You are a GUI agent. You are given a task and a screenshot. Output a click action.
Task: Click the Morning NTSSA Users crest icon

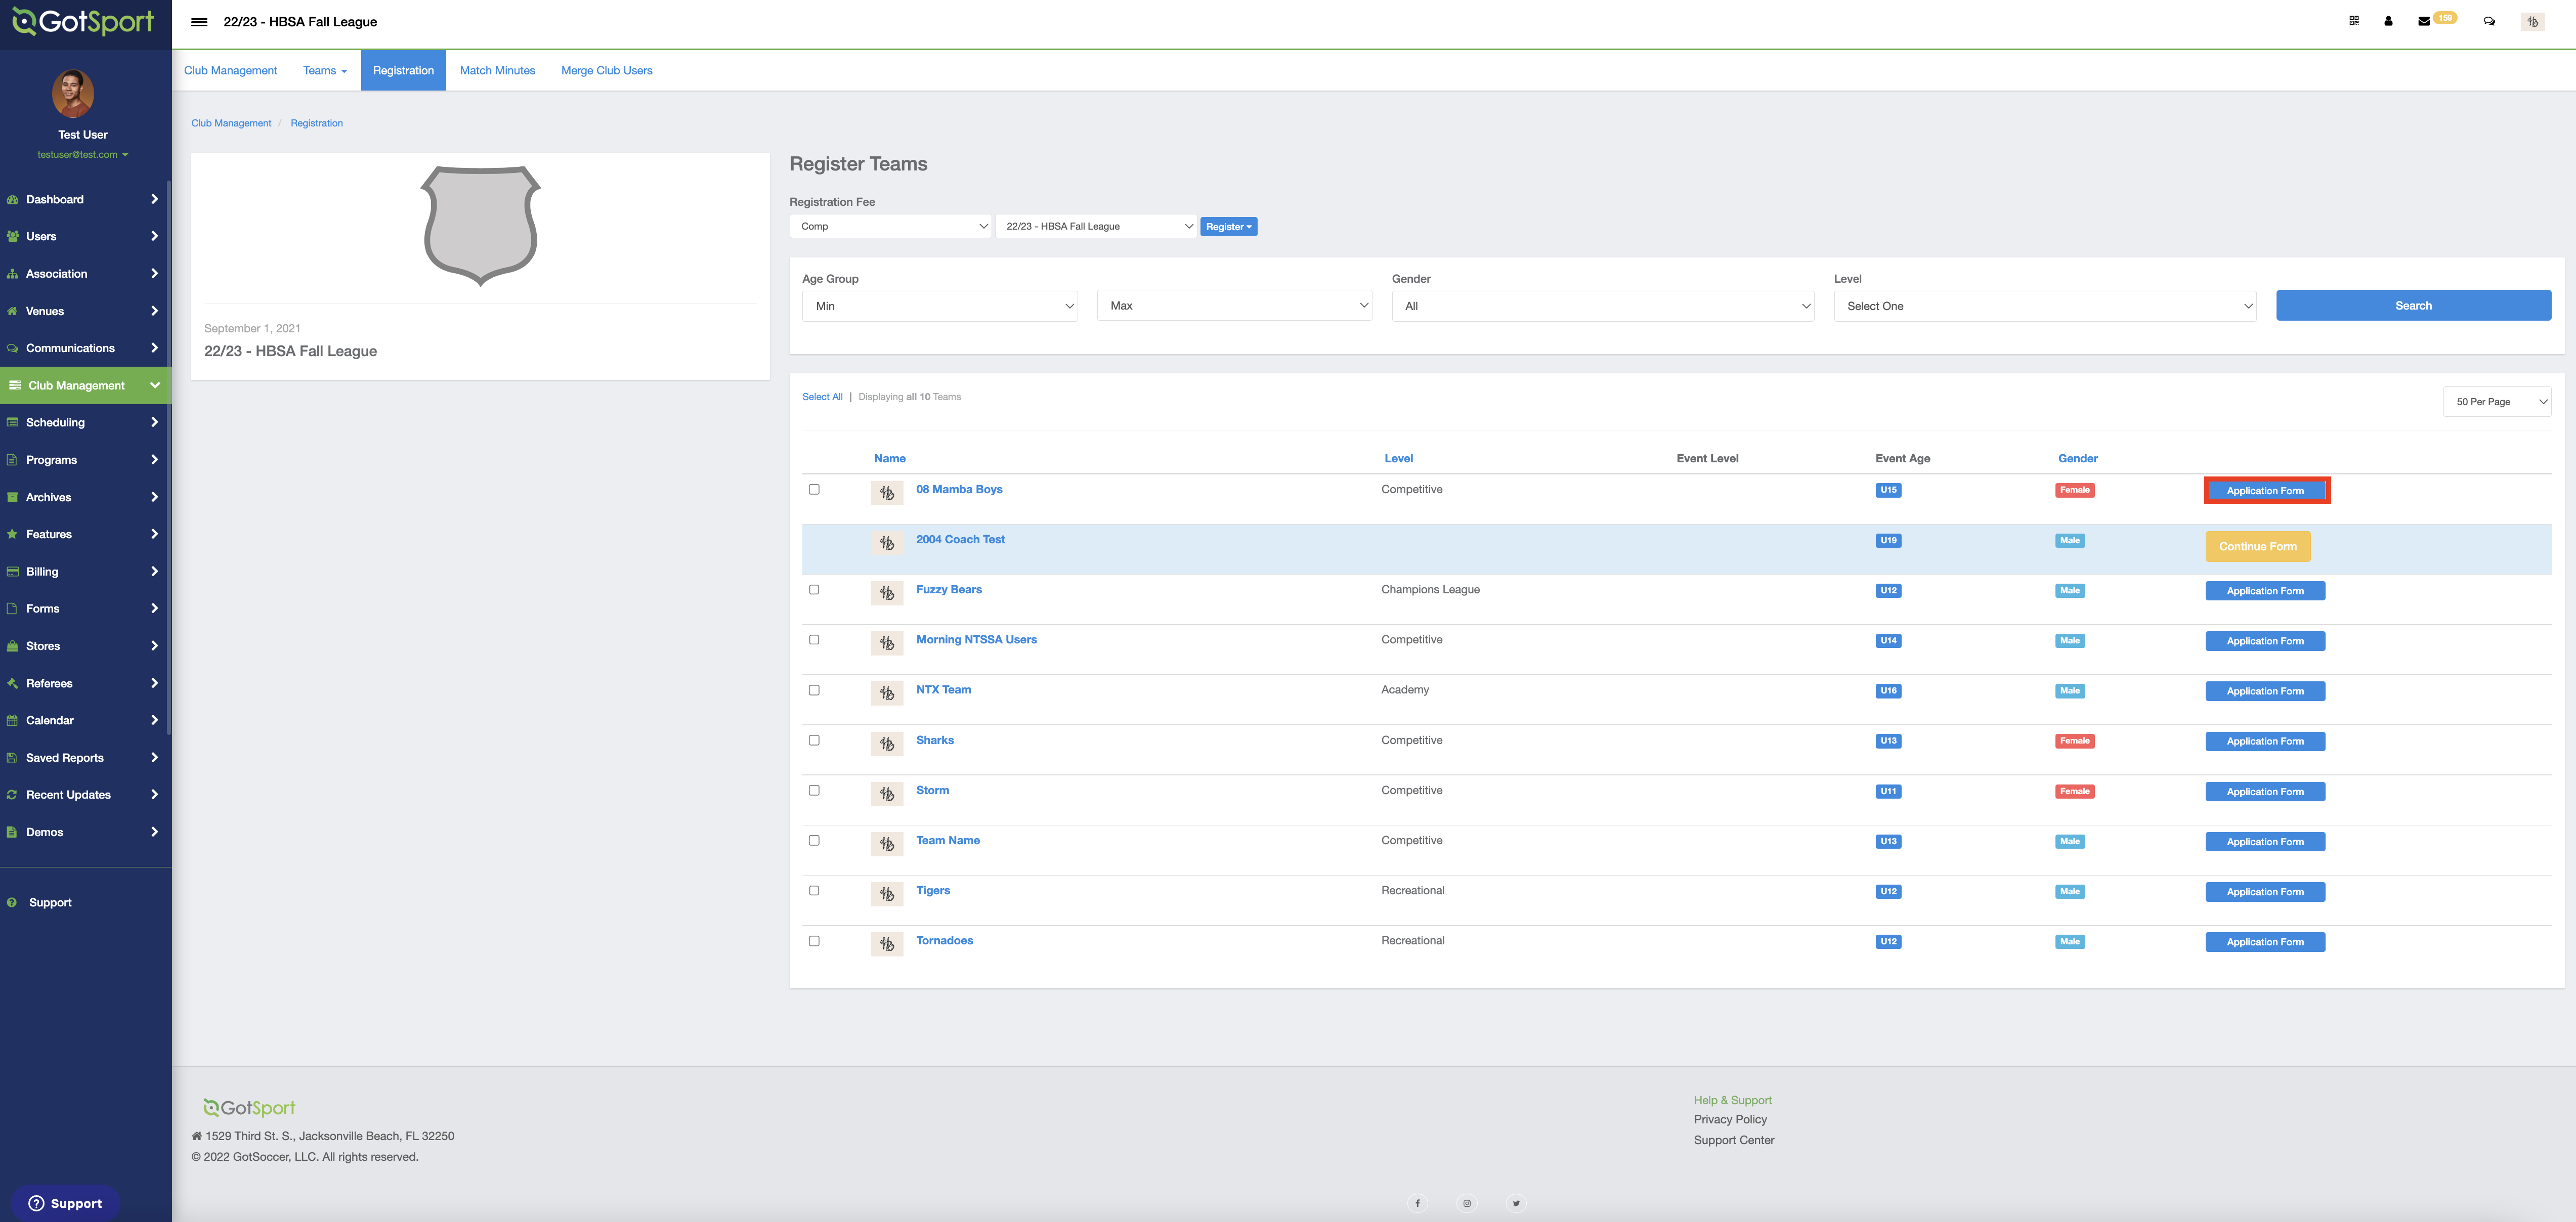tap(887, 643)
